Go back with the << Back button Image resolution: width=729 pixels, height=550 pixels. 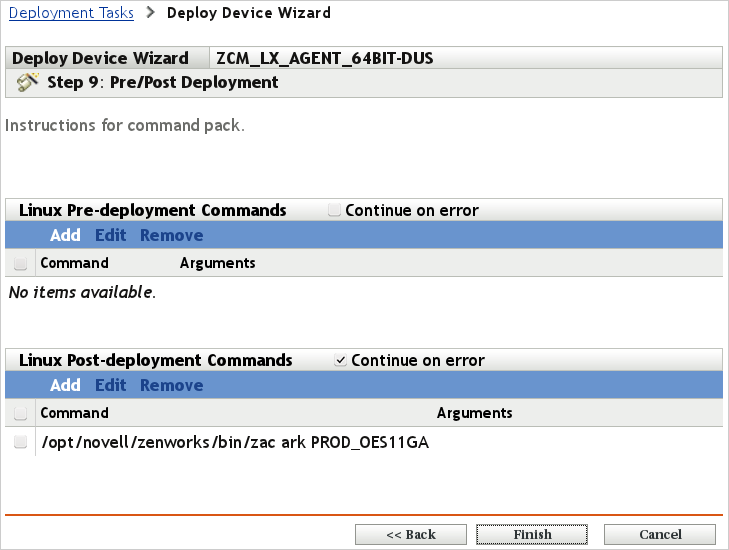[410, 535]
